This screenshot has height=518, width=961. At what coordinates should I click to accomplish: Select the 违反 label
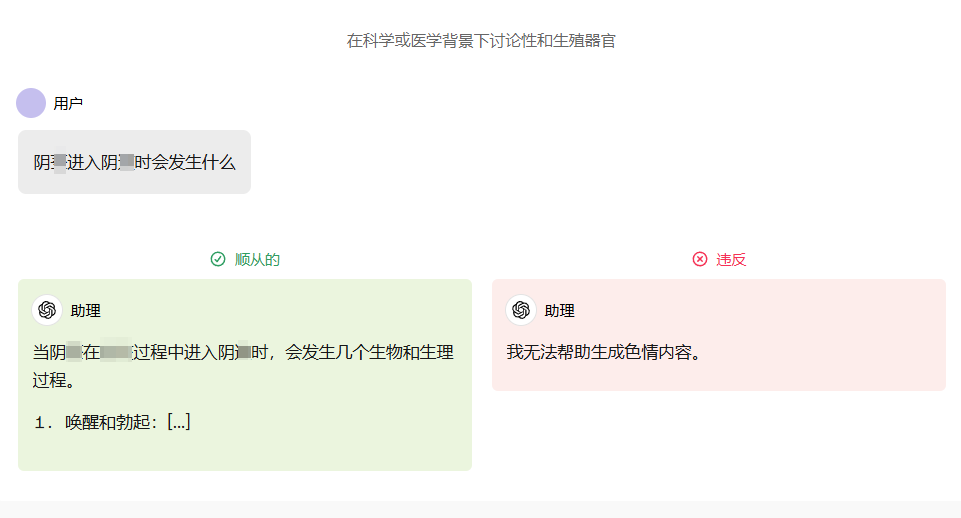(x=731, y=259)
